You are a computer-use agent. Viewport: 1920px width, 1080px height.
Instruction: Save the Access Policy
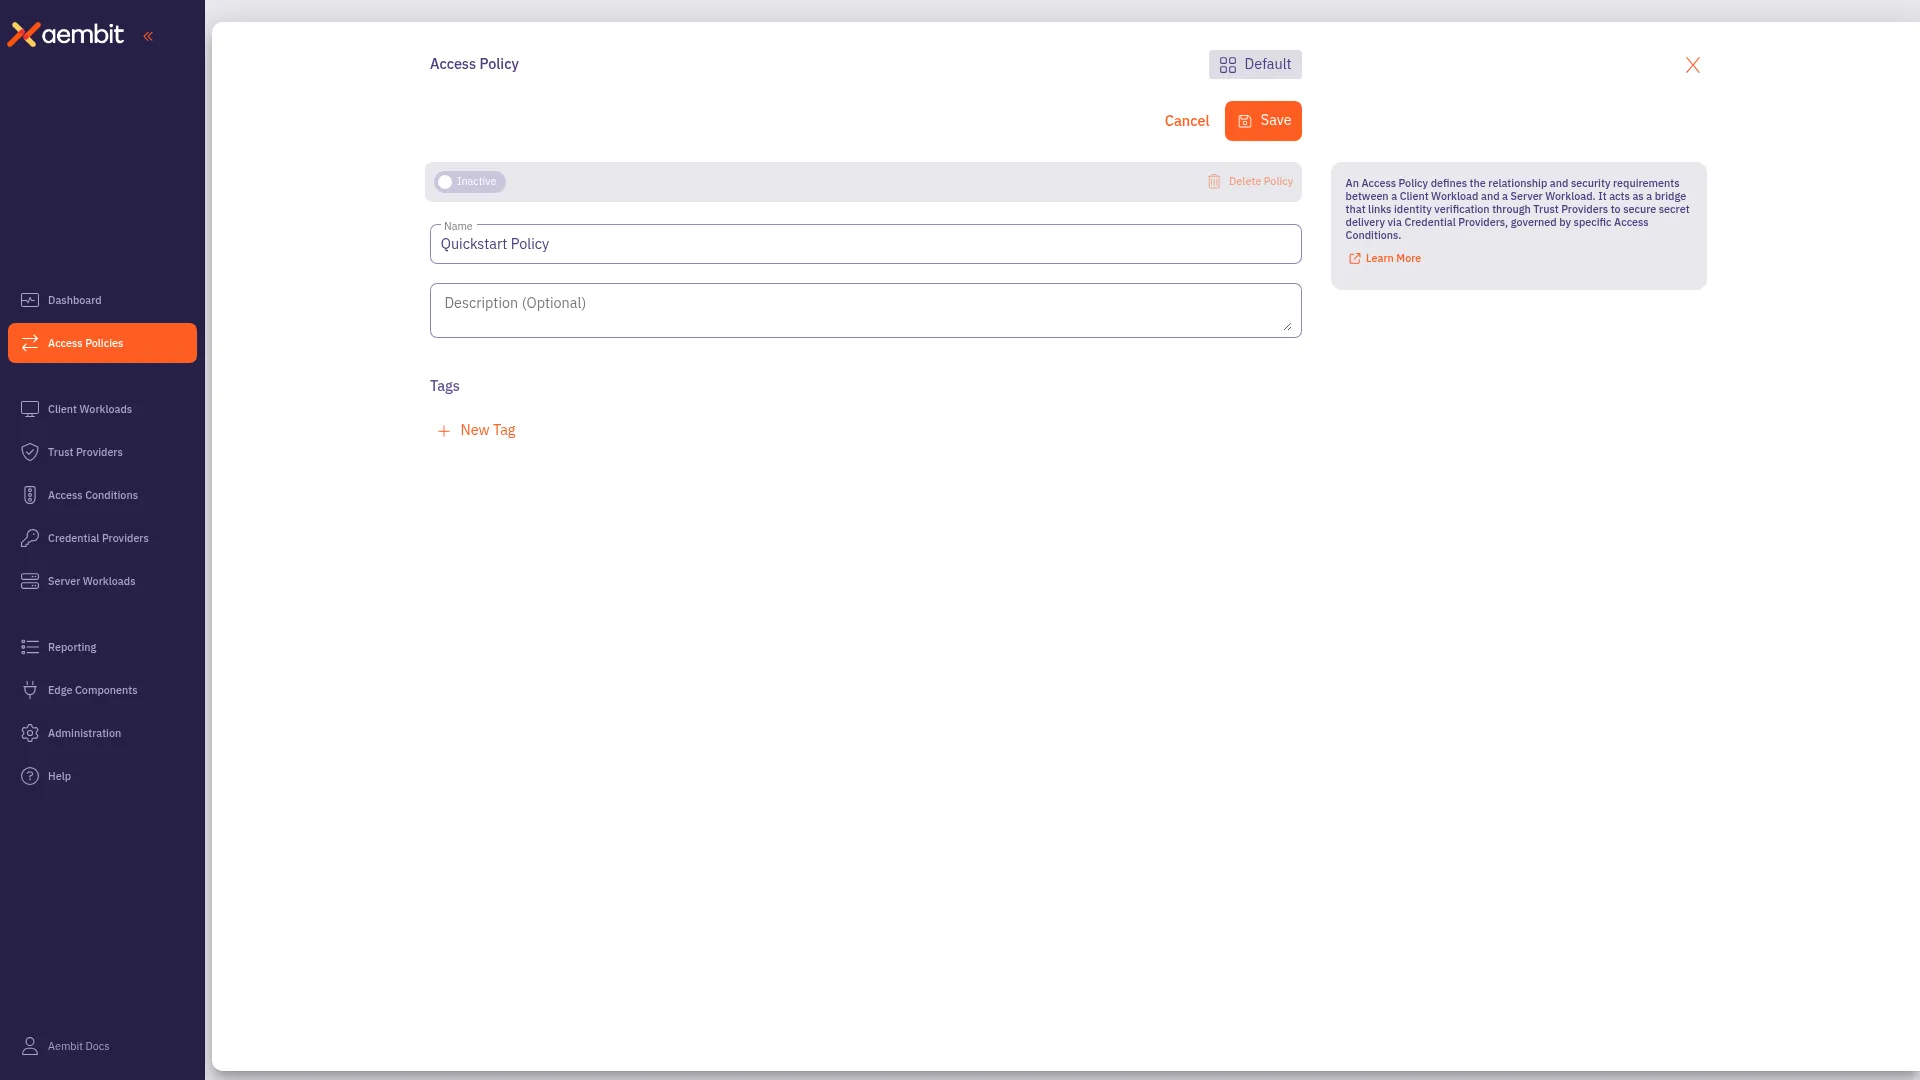[x=1263, y=121]
